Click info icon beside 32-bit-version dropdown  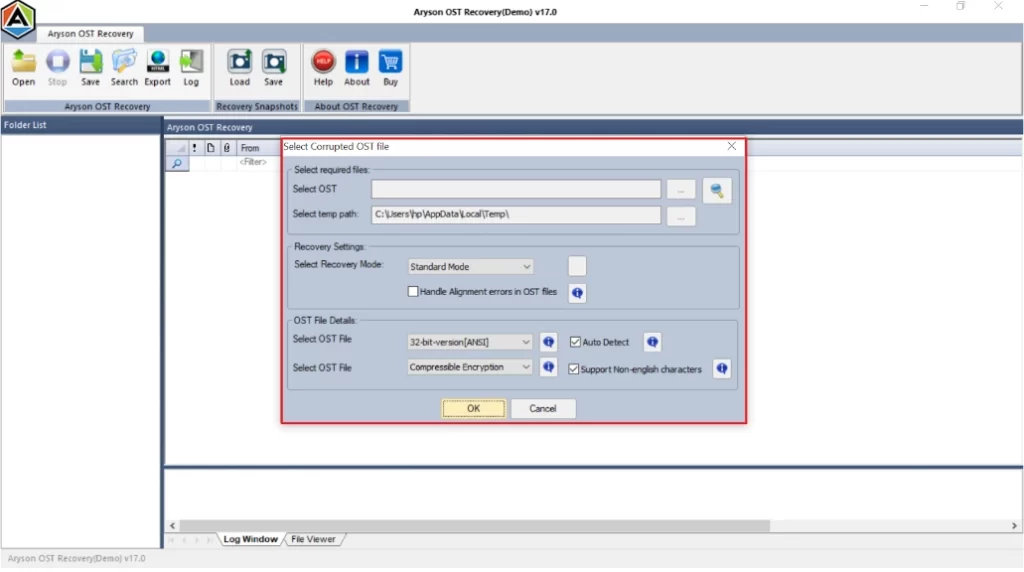(x=549, y=342)
